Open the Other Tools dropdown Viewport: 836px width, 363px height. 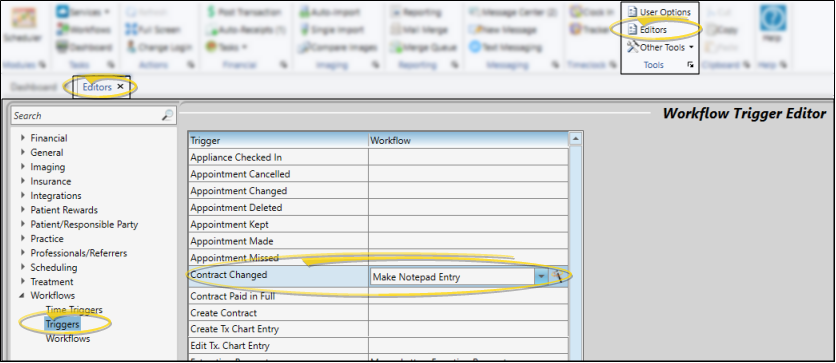661,47
